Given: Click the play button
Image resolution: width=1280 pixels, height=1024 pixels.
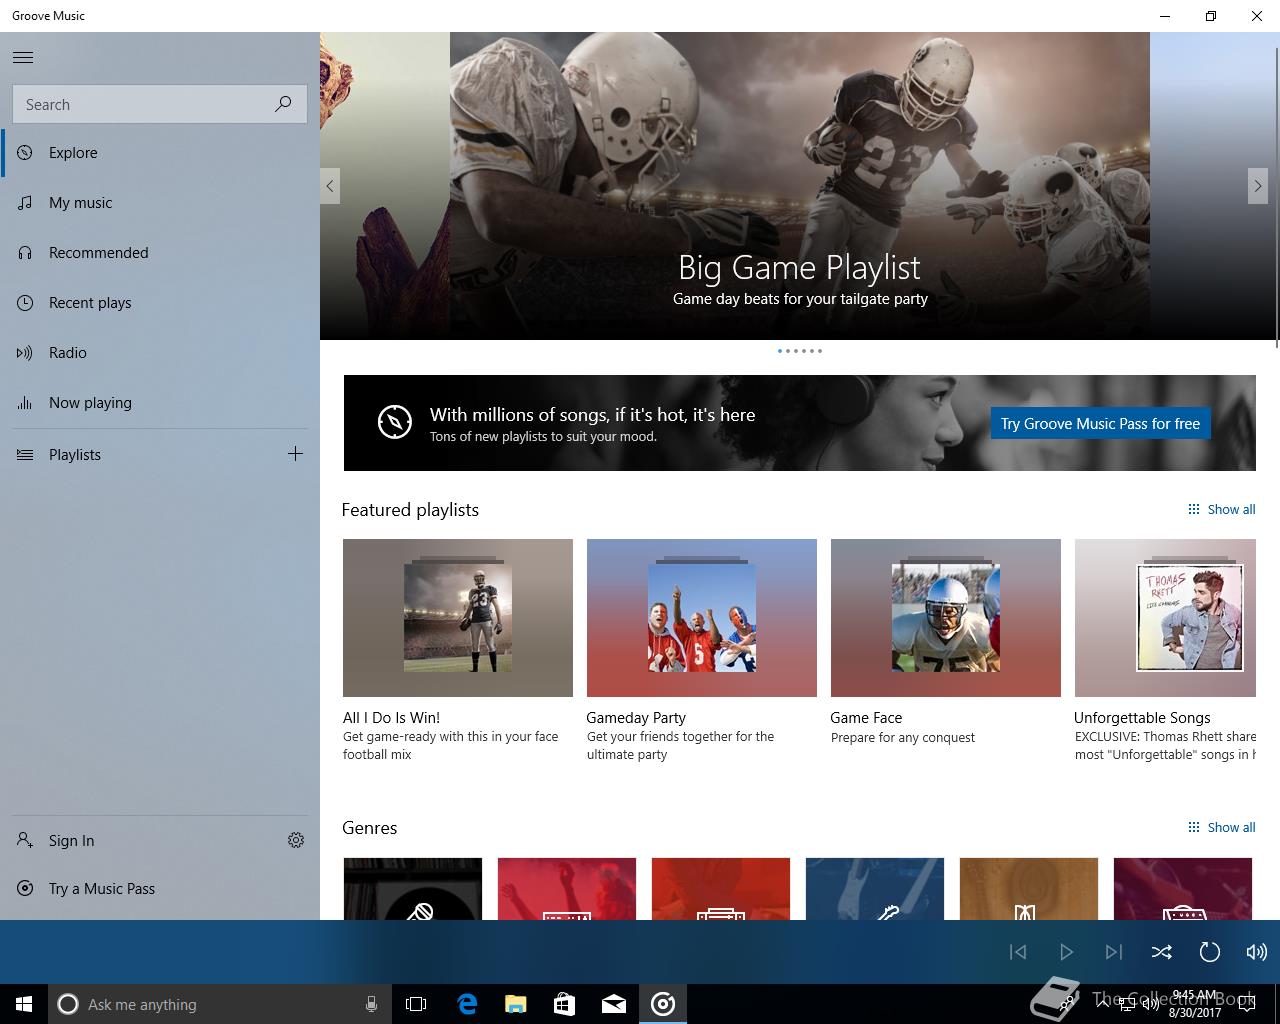Looking at the screenshot, I should point(1066,952).
